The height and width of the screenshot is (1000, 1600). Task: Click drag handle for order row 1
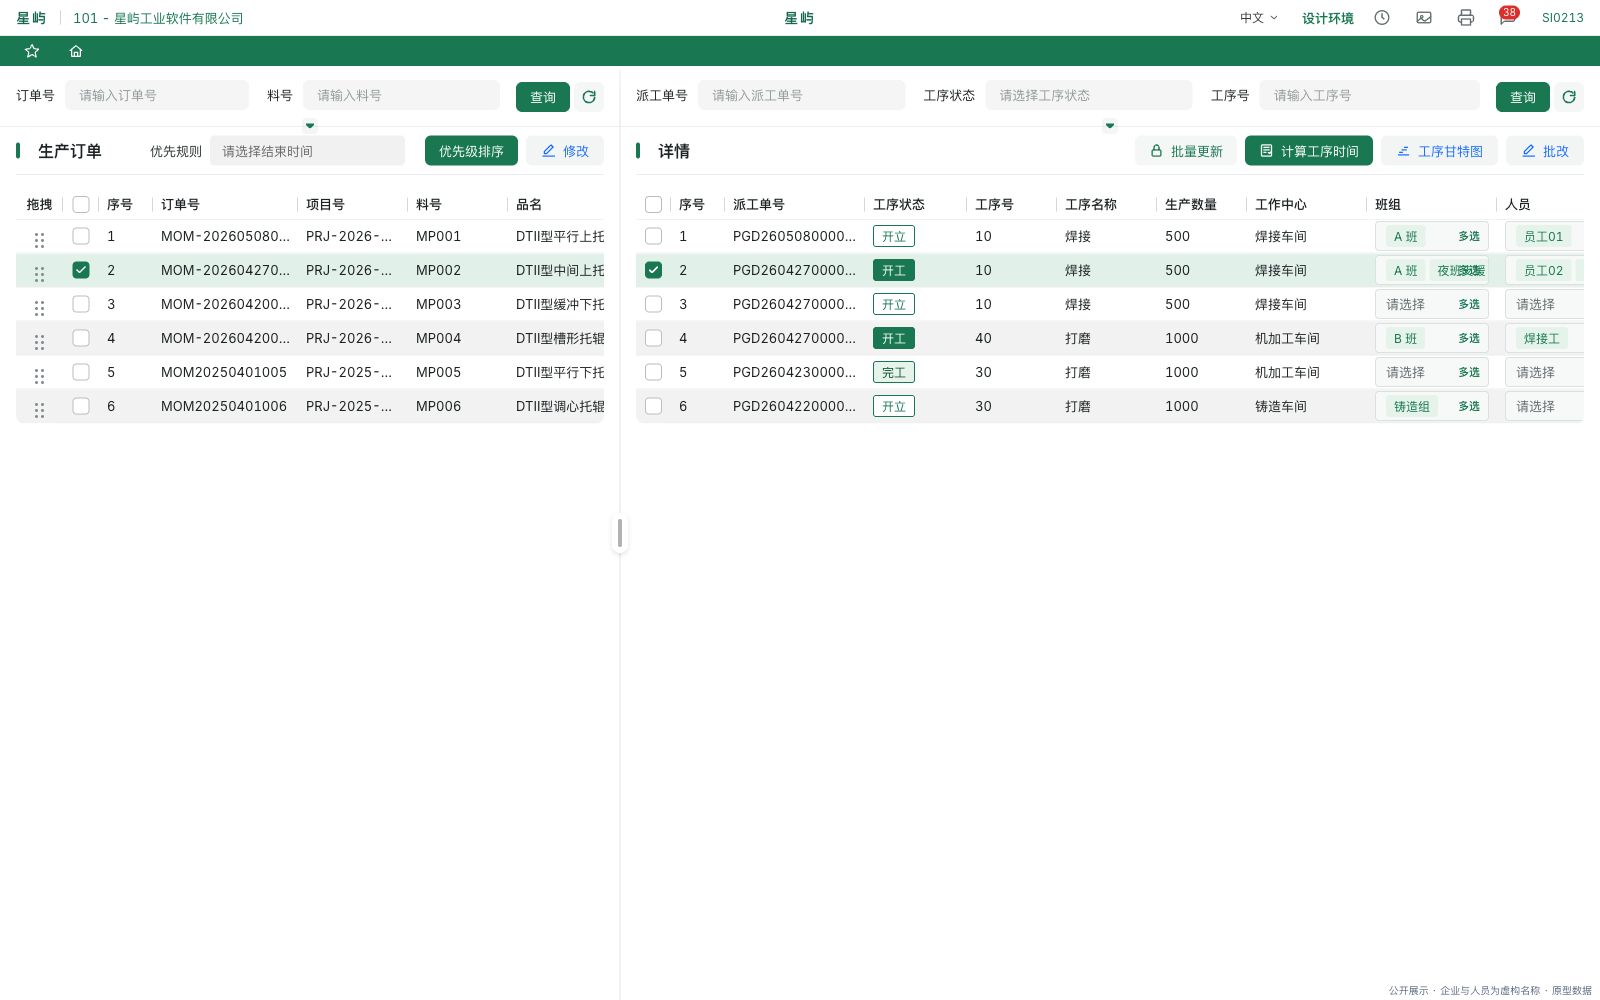[39, 240]
